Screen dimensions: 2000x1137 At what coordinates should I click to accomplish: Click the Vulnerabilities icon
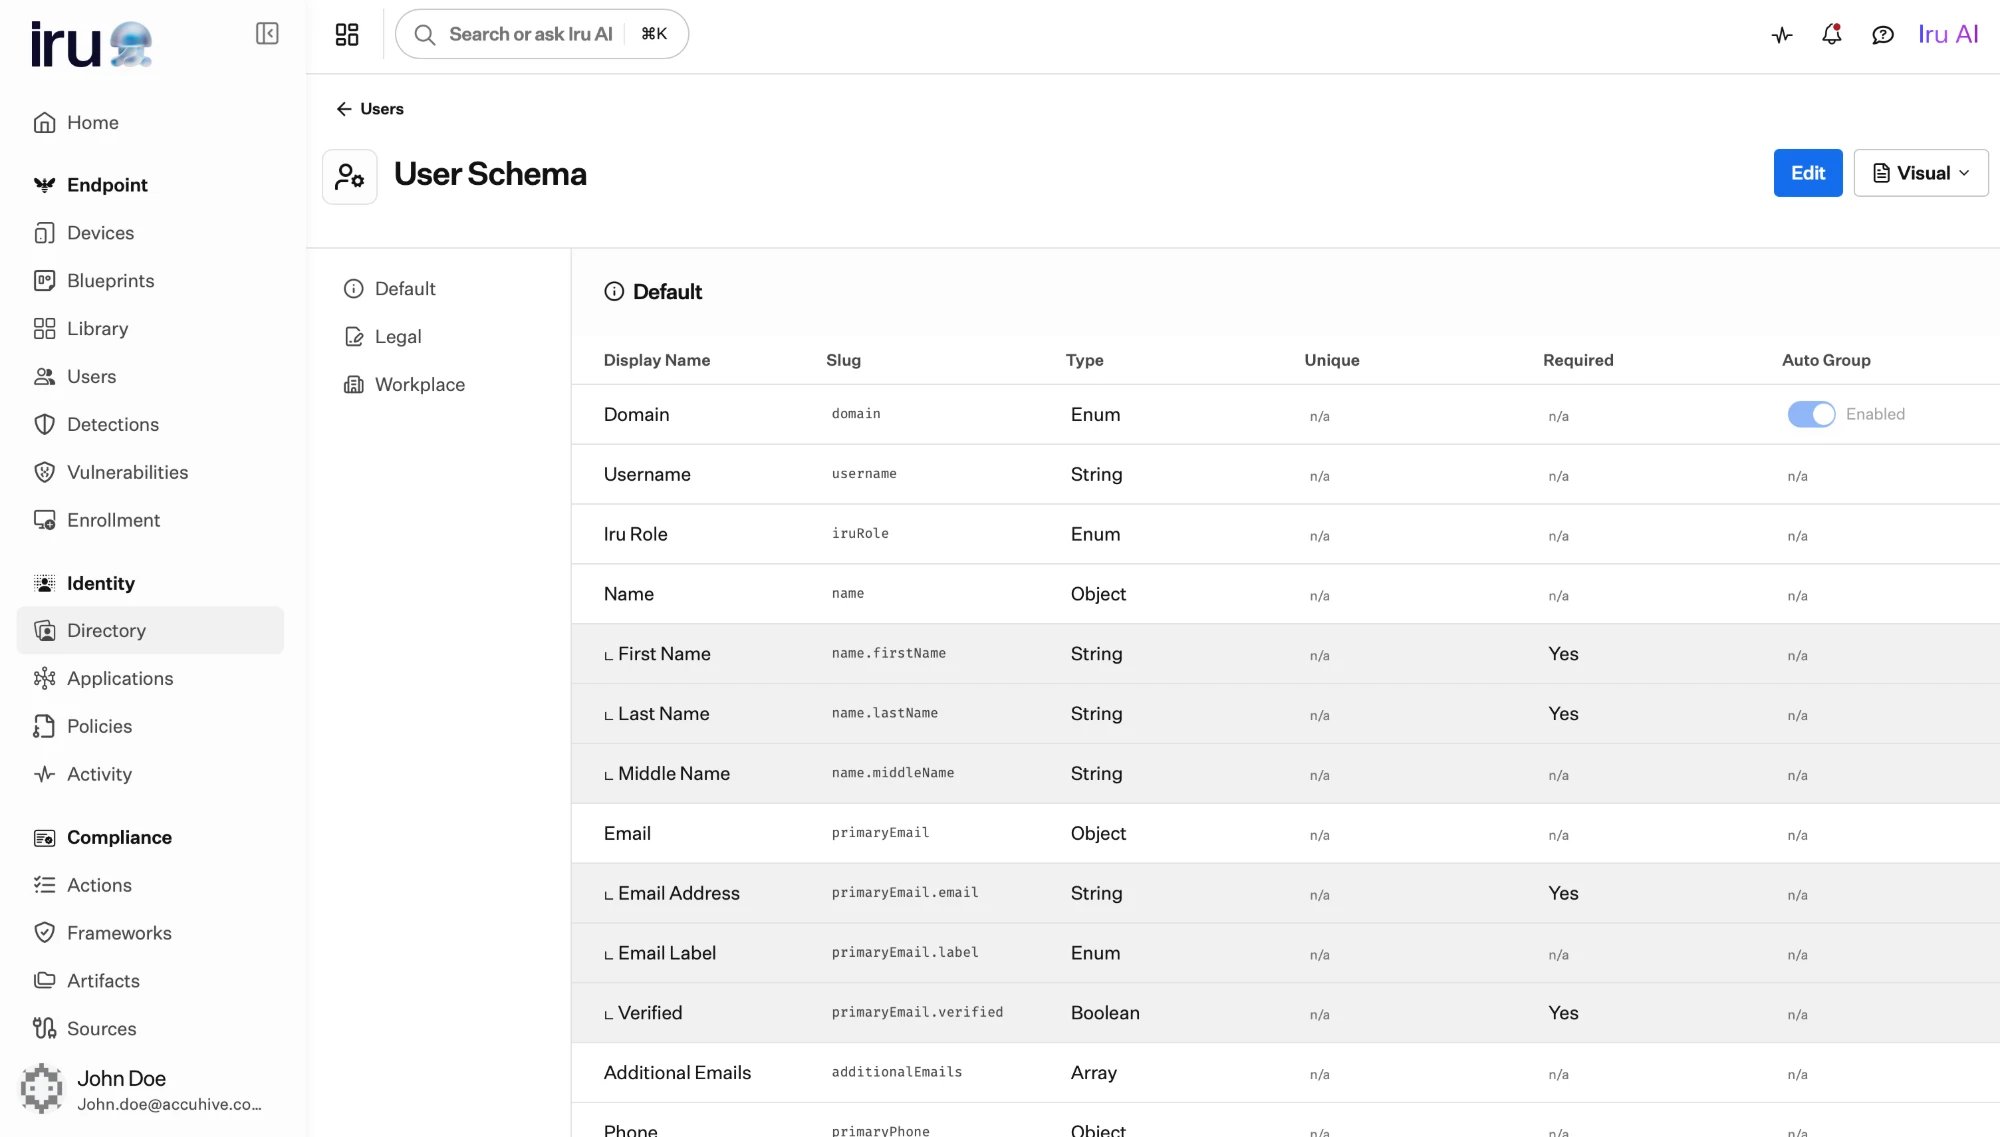[44, 473]
